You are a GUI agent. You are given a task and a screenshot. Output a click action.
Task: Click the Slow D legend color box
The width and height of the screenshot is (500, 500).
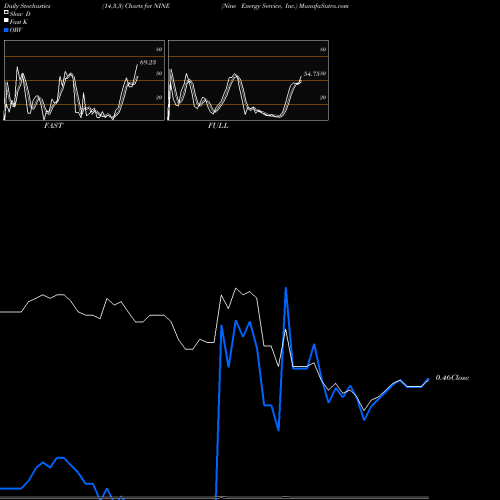pos(6,12)
